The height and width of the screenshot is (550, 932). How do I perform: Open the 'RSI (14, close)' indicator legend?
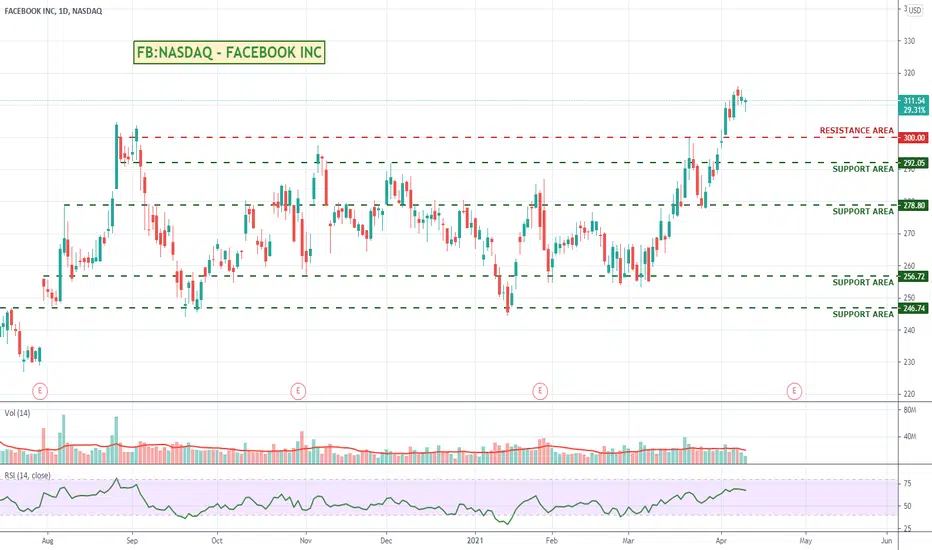(27, 475)
